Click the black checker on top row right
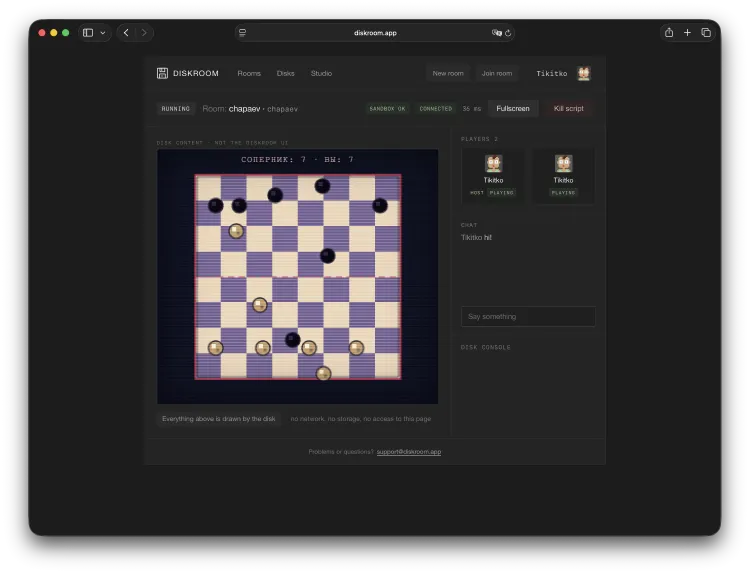 coord(322,185)
